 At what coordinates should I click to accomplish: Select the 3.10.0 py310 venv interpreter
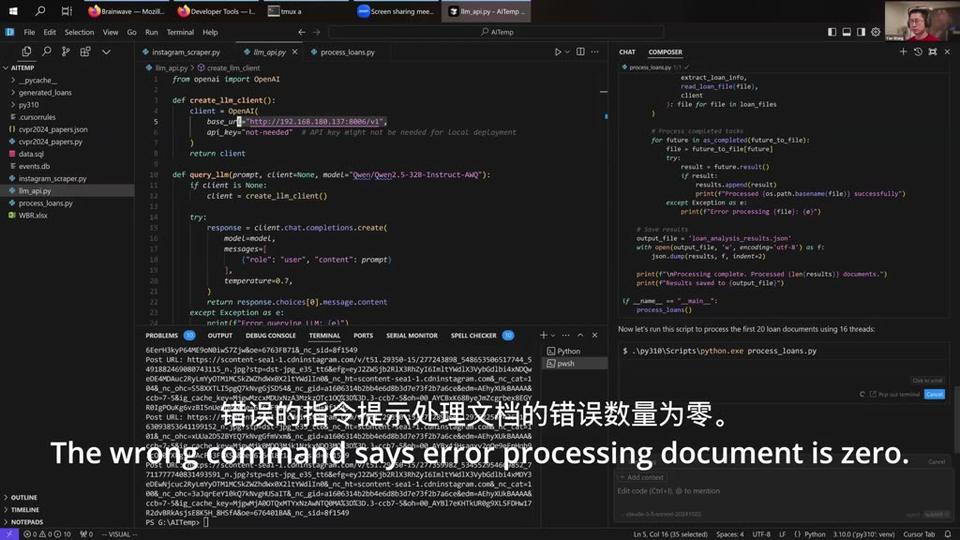(x=863, y=534)
